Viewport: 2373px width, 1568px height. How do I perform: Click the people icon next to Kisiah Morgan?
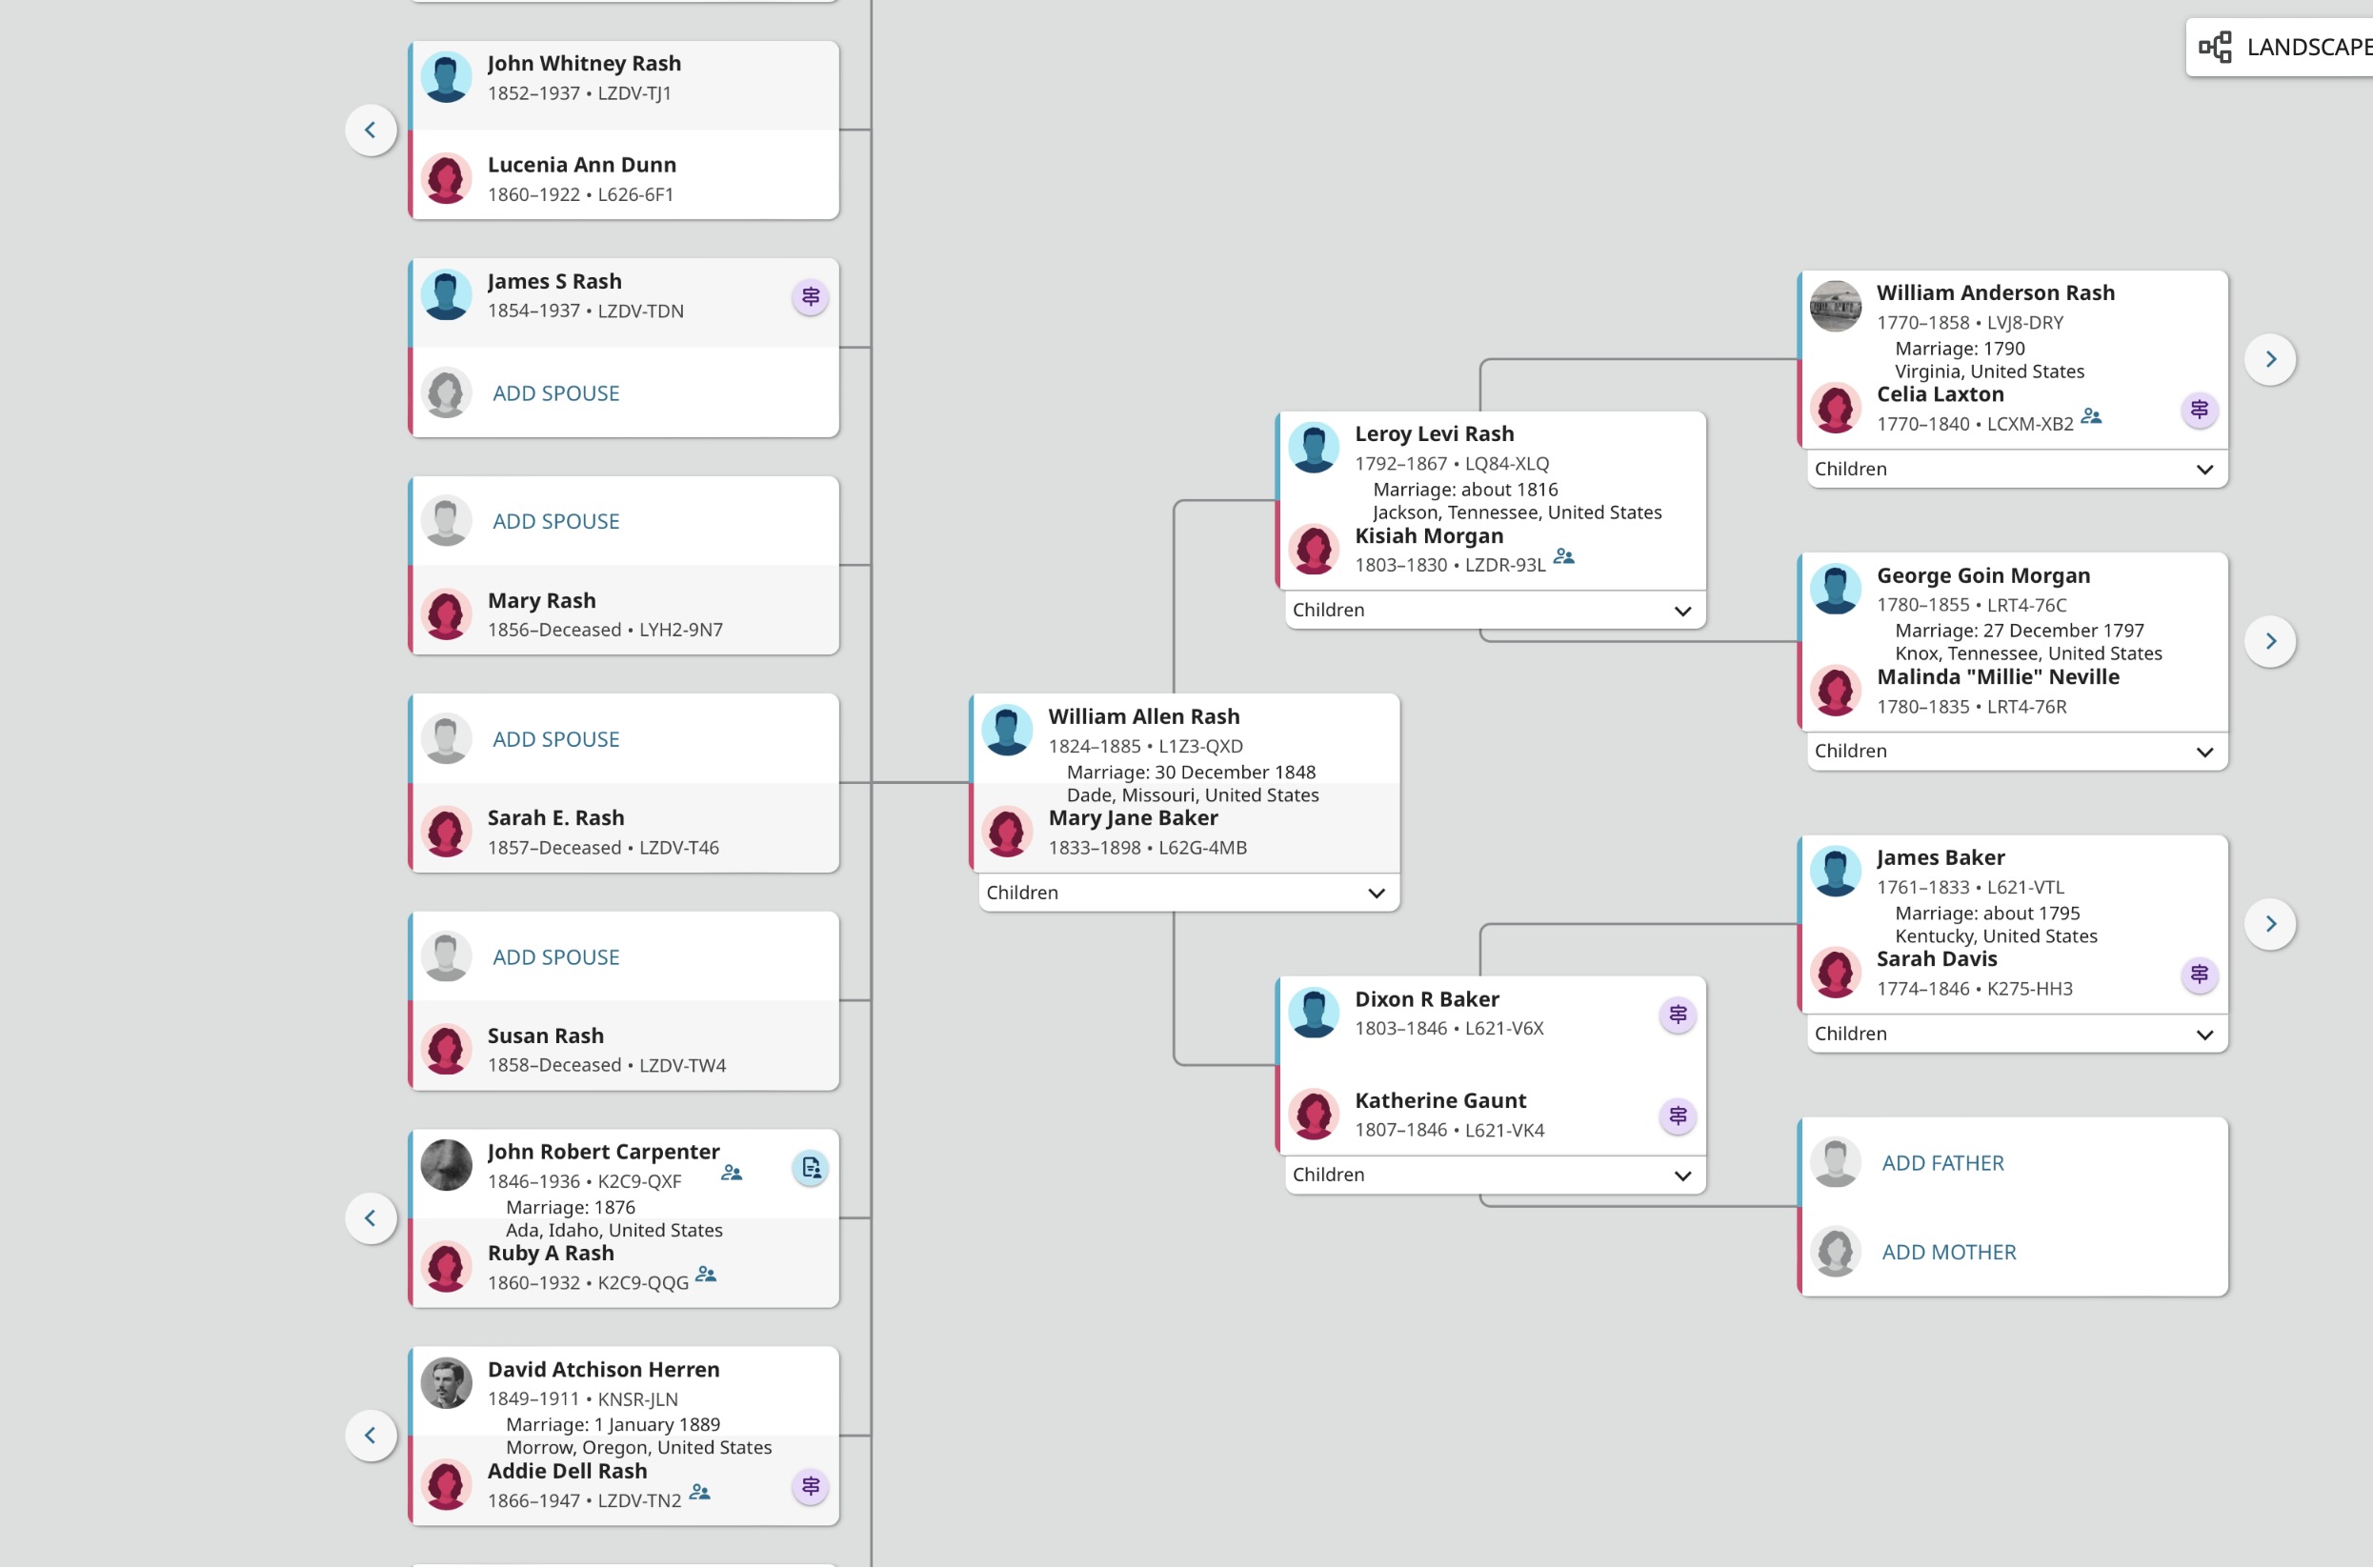coord(1564,558)
